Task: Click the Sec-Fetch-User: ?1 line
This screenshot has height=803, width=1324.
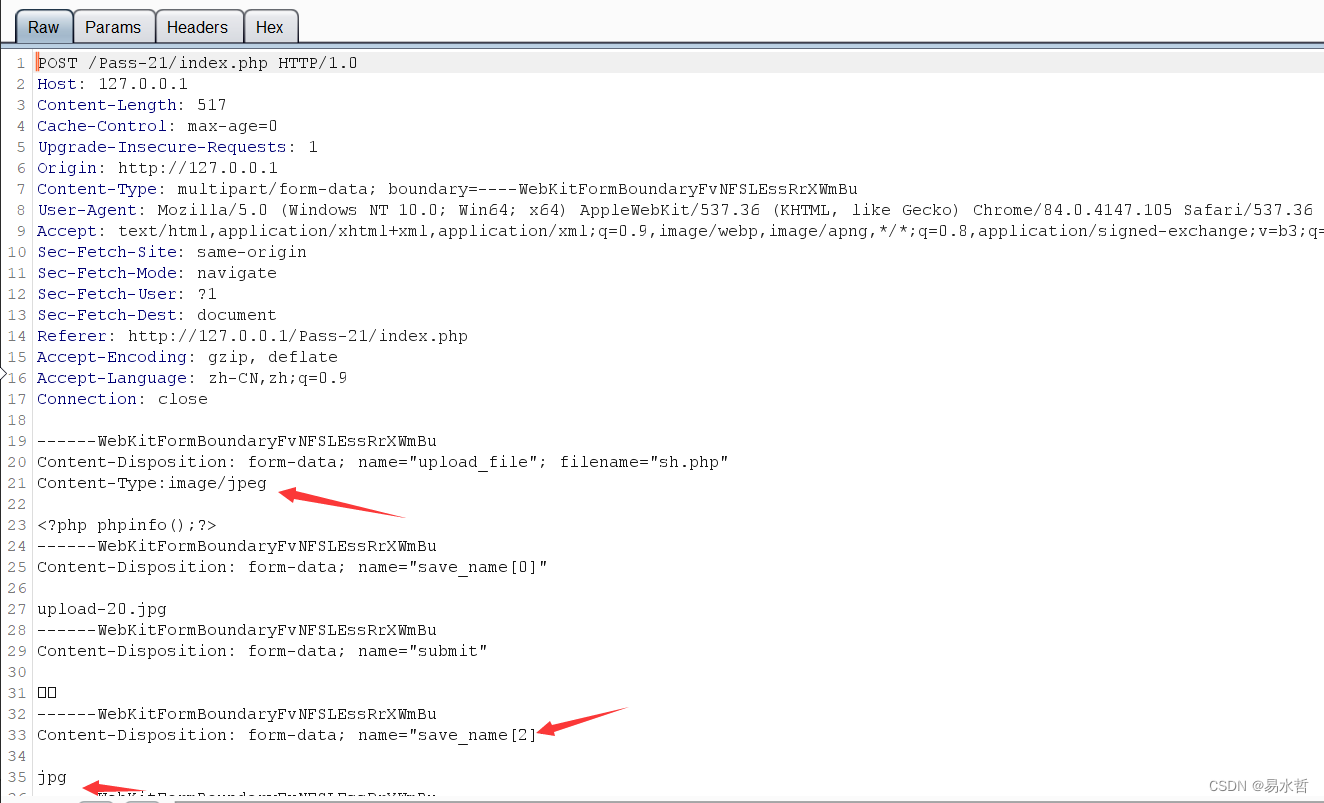Action: point(127,294)
